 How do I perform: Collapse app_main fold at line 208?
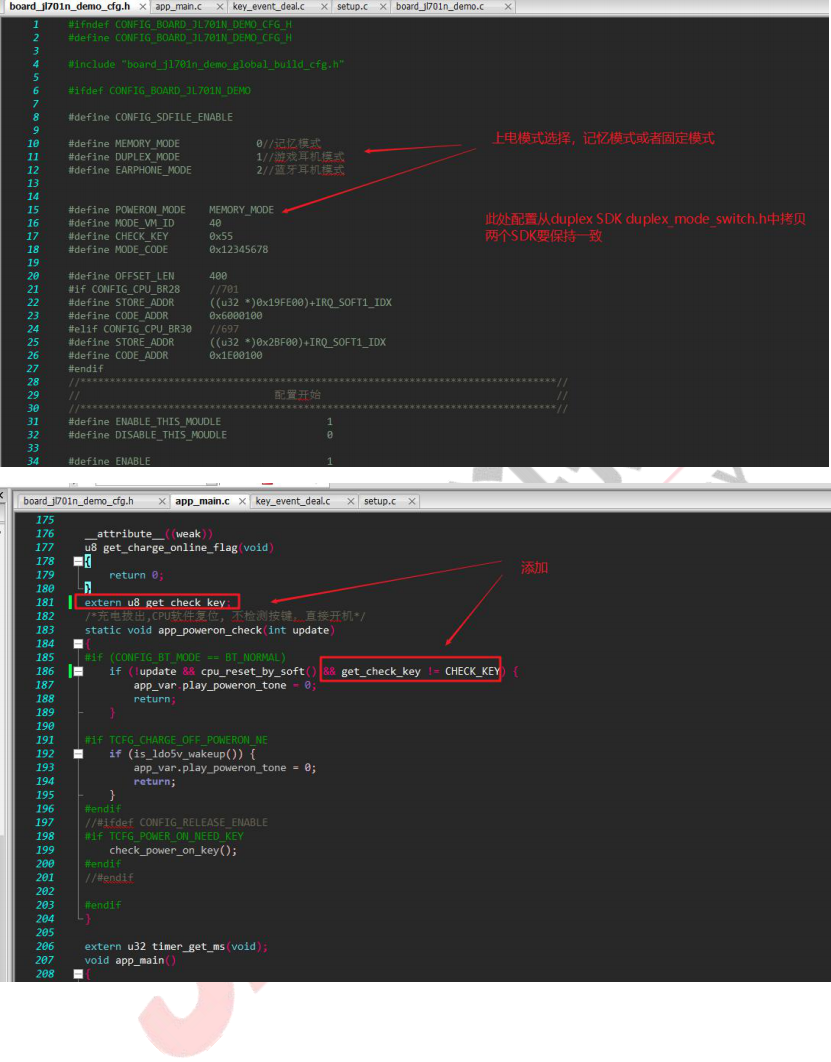click(78, 974)
